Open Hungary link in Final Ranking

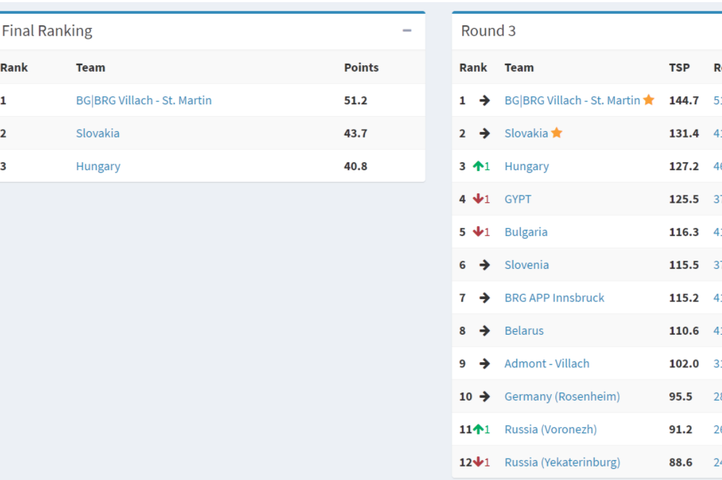pos(98,166)
